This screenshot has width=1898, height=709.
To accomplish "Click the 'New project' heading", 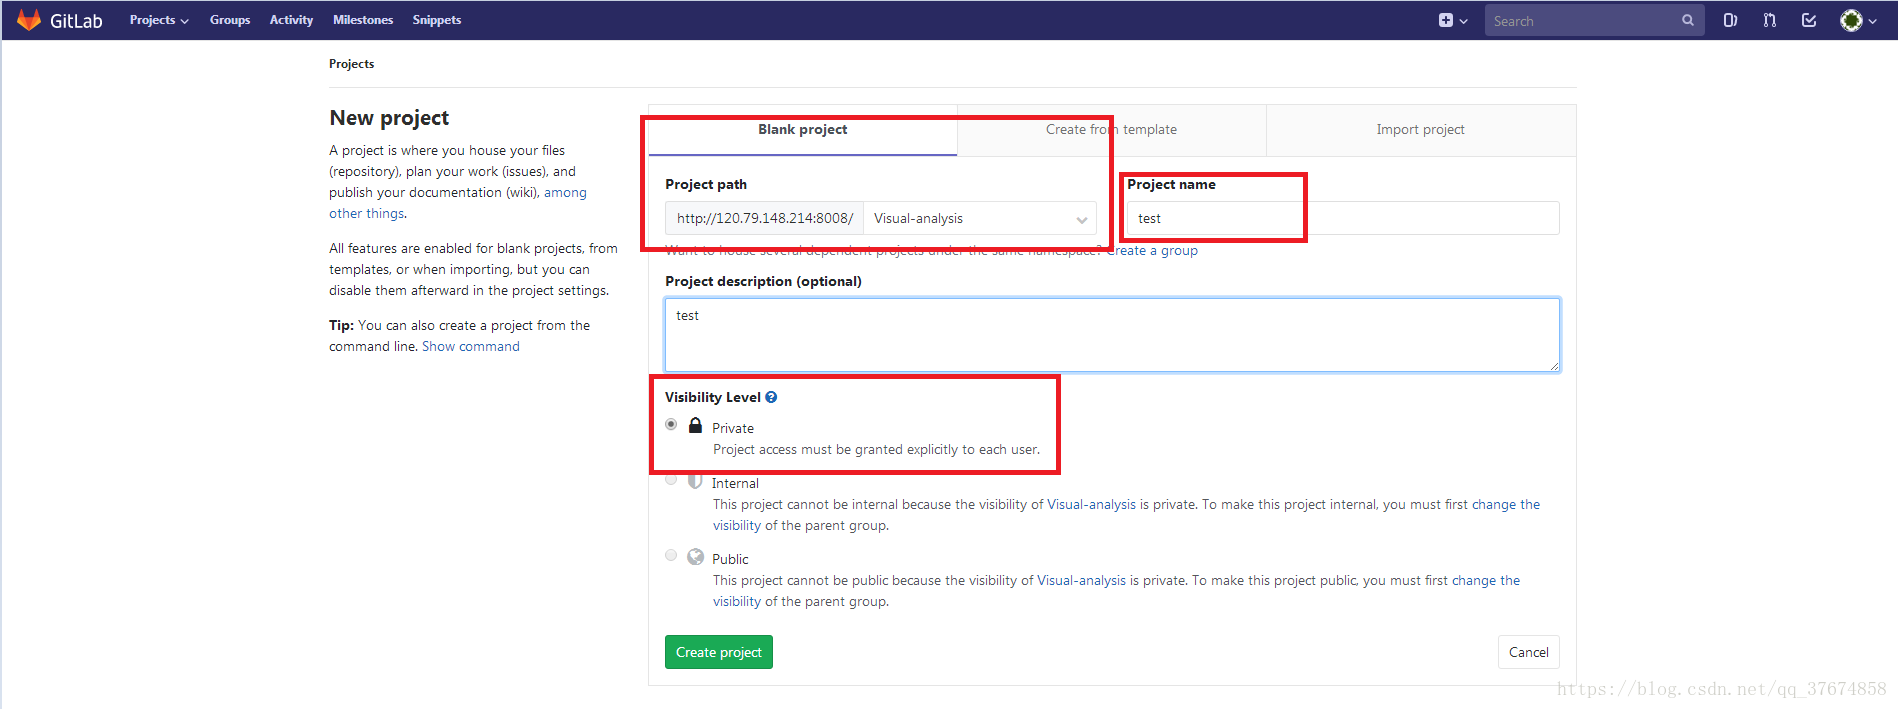I will 389,118.
